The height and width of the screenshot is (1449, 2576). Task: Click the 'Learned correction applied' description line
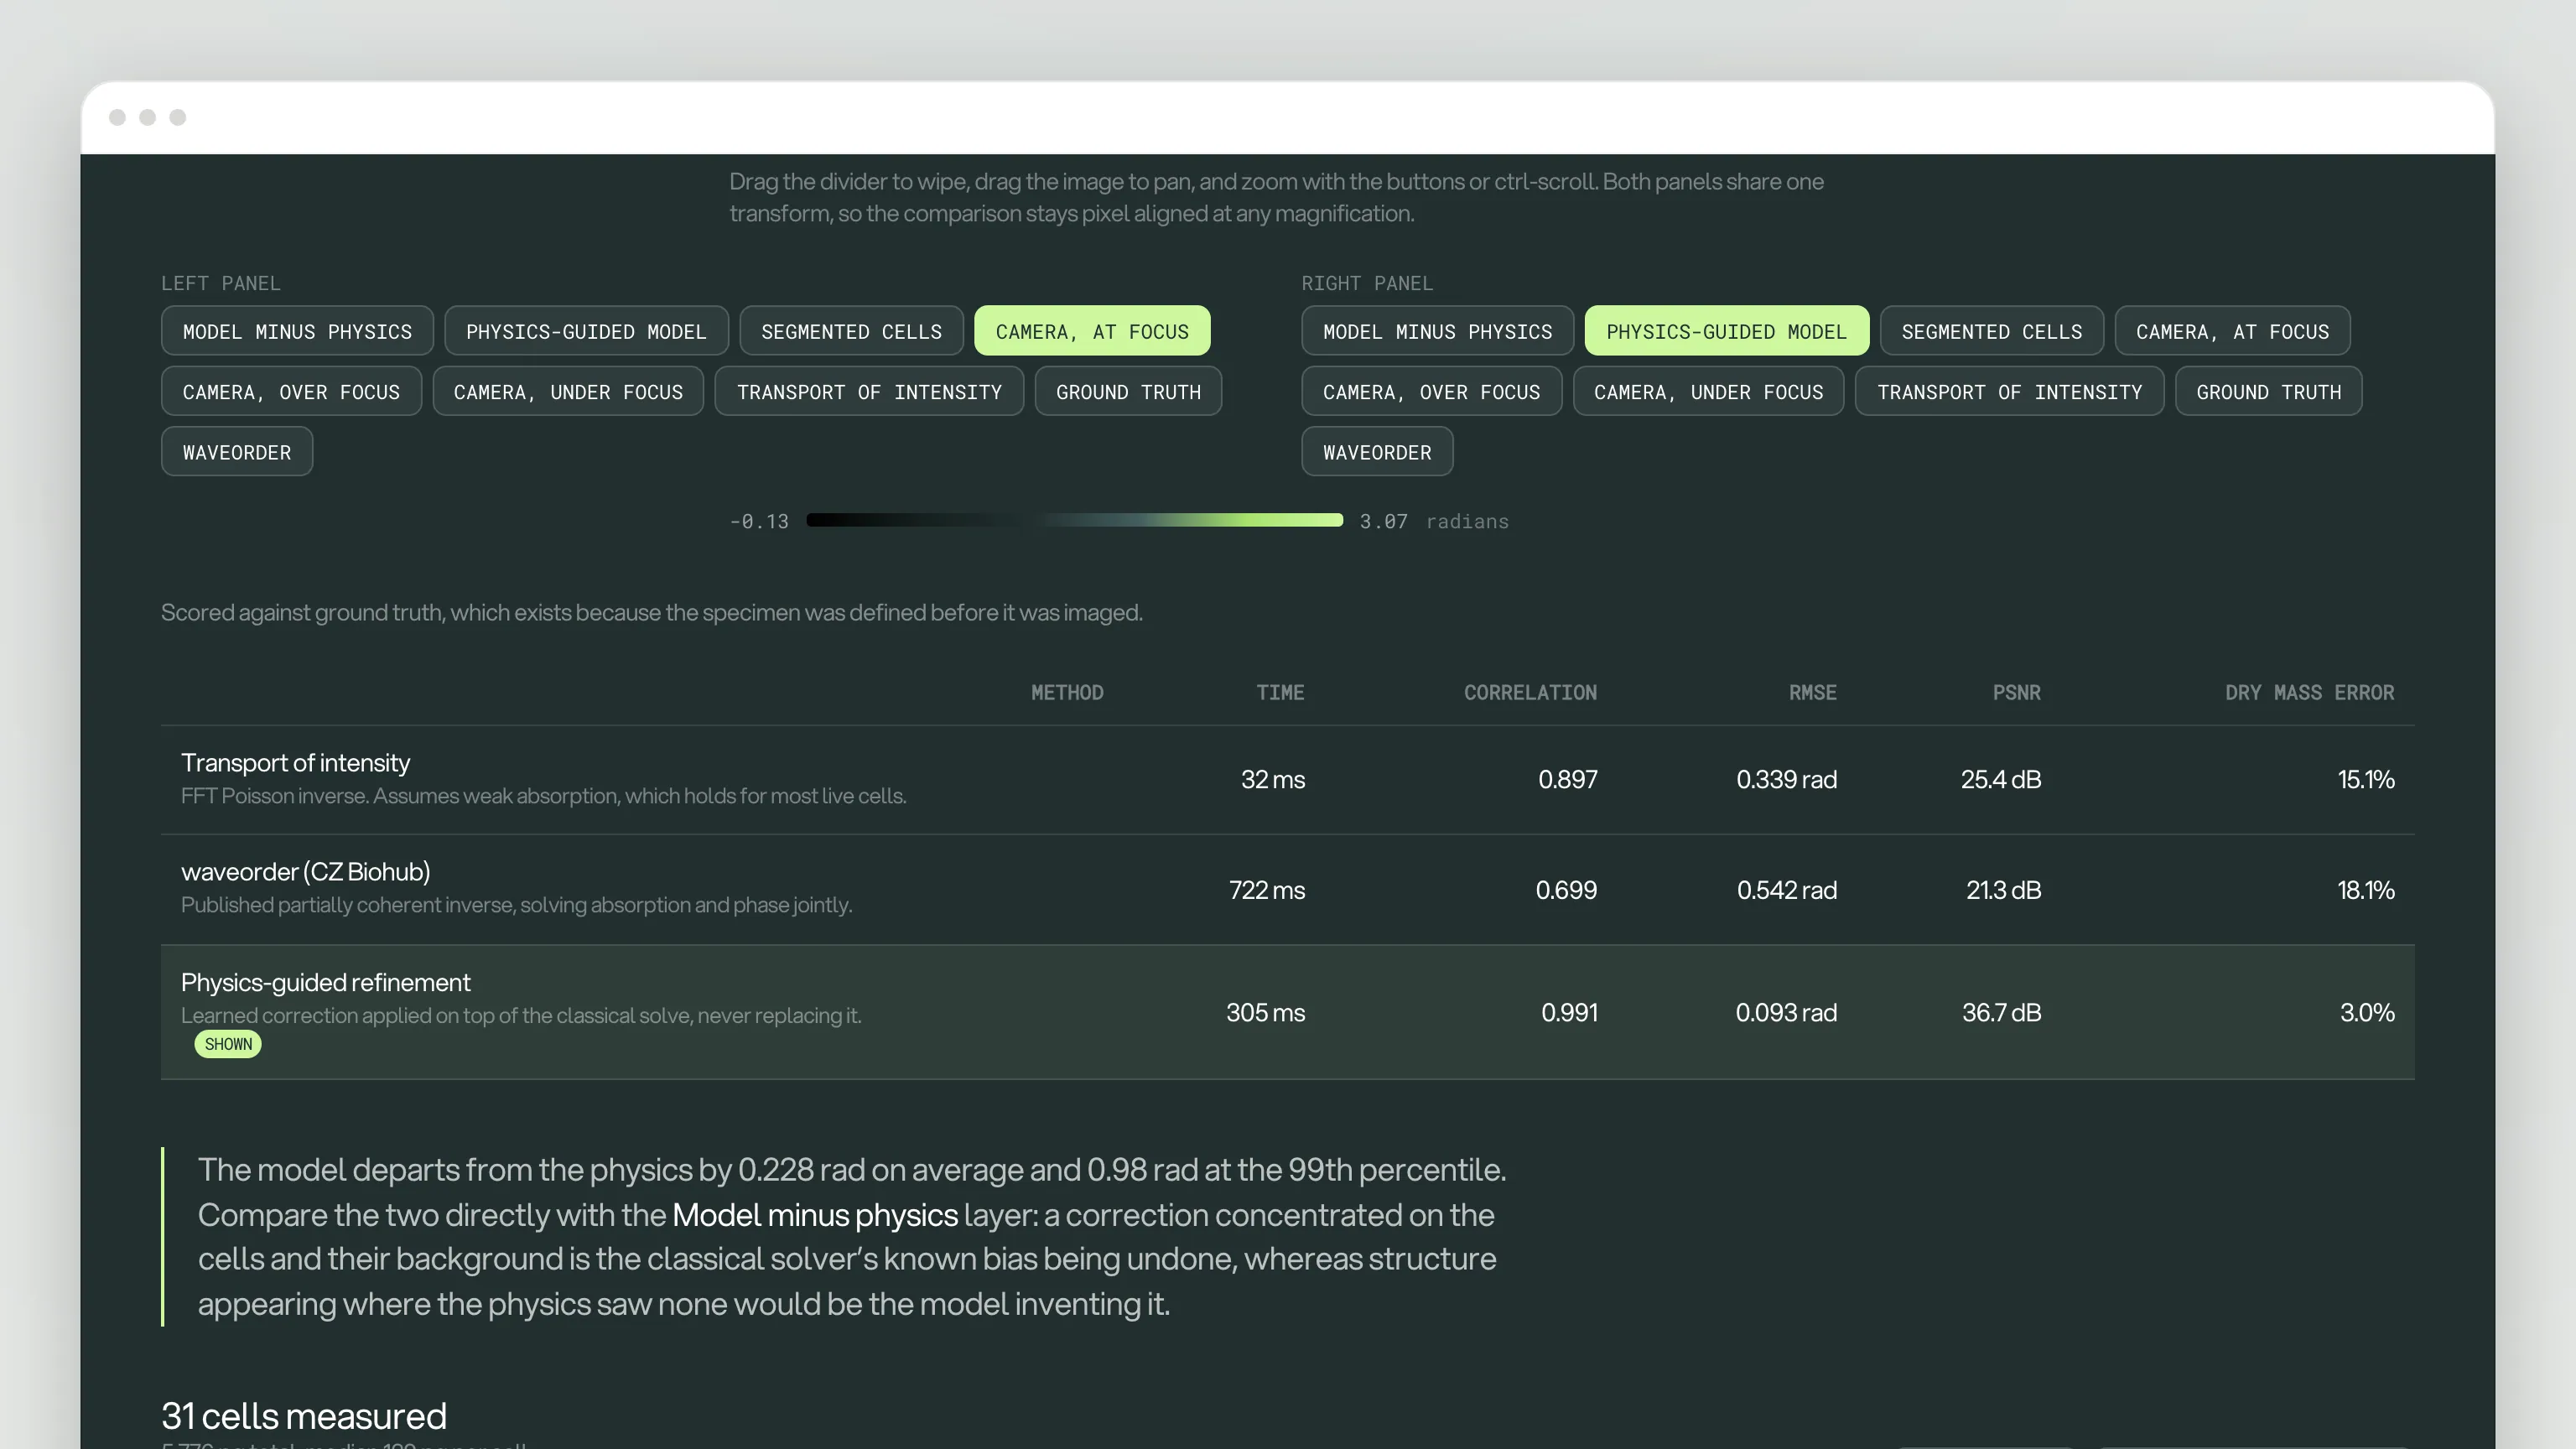click(x=521, y=1016)
